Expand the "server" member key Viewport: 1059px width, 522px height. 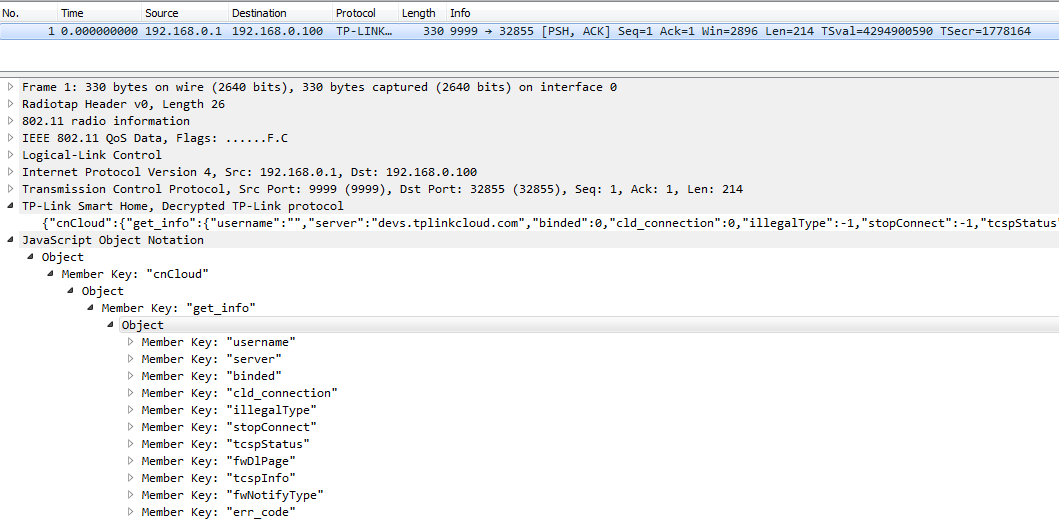click(x=131, y=359)
